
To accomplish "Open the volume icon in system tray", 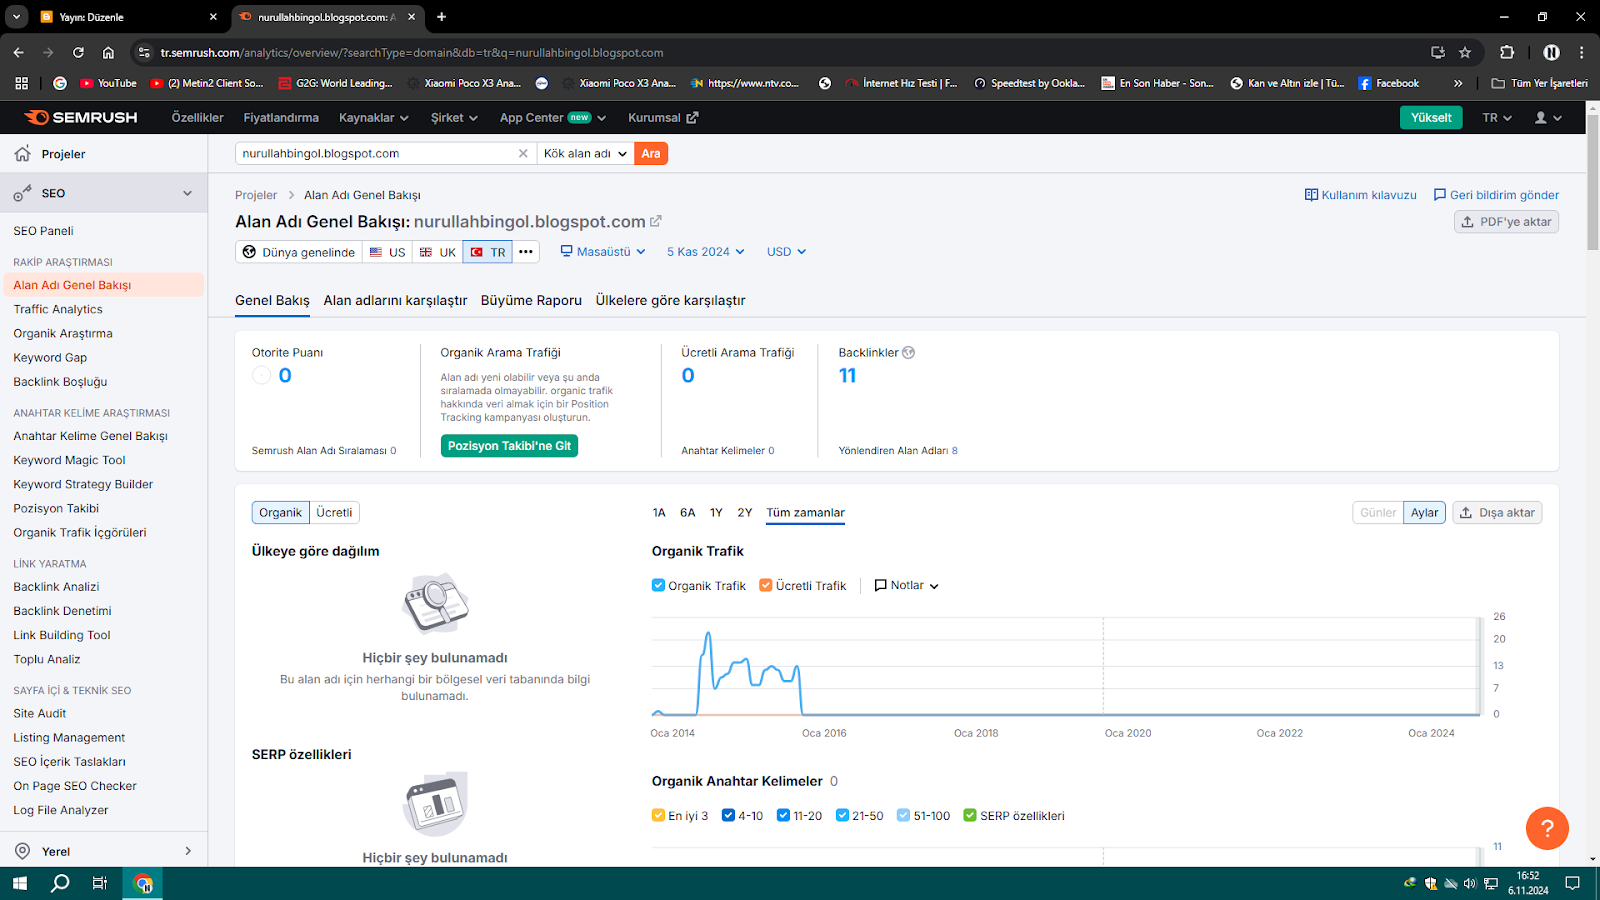I will pos(1469,883).
